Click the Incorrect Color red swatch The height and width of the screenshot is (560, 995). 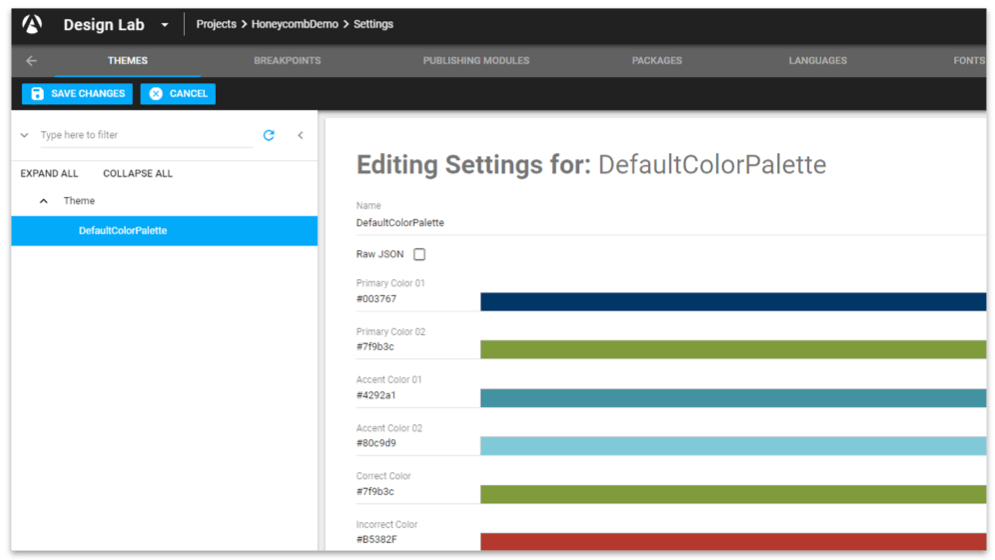pyautogui.click(x=733, y=542)
